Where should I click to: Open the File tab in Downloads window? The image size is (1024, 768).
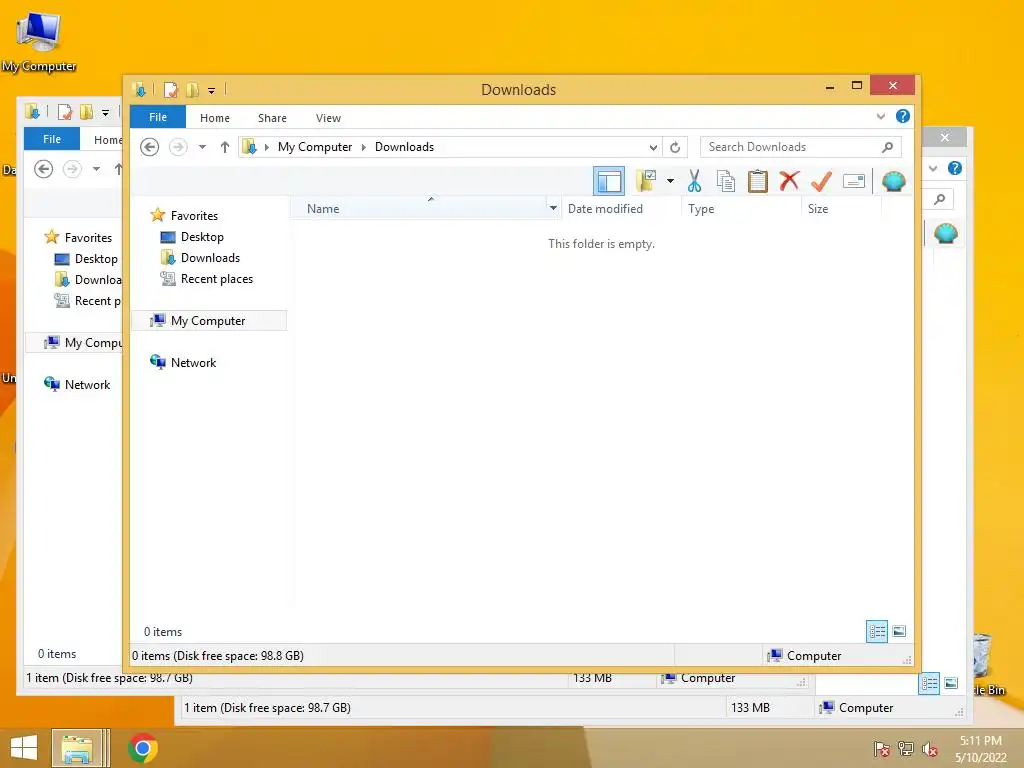pyautogui.click(x=158, y=117)
